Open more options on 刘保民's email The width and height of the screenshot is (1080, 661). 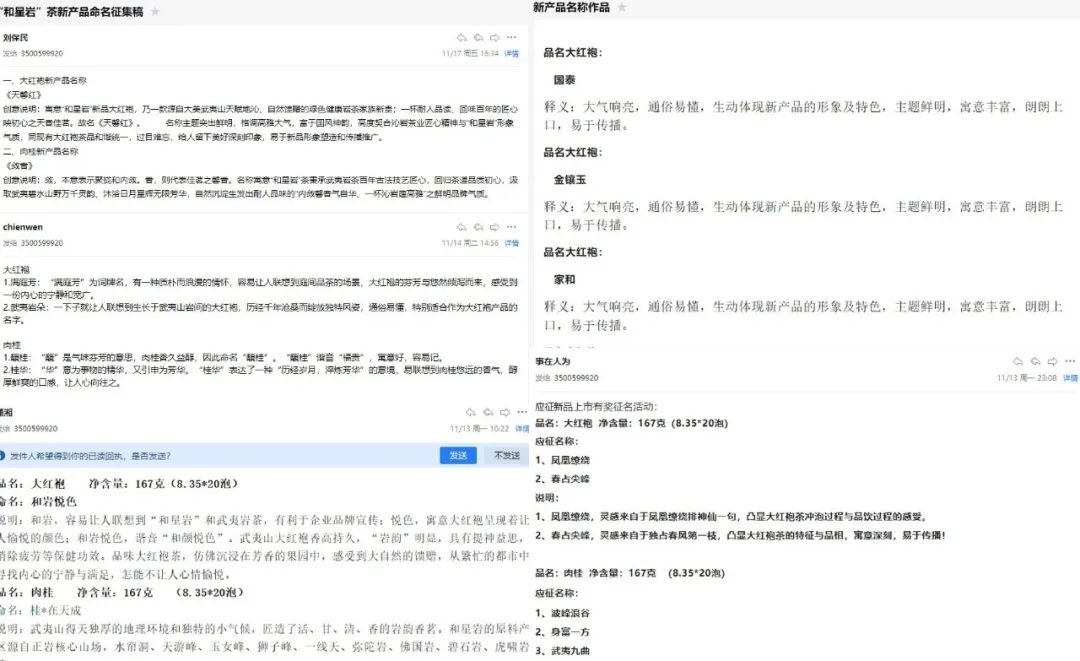click(511, 38)
